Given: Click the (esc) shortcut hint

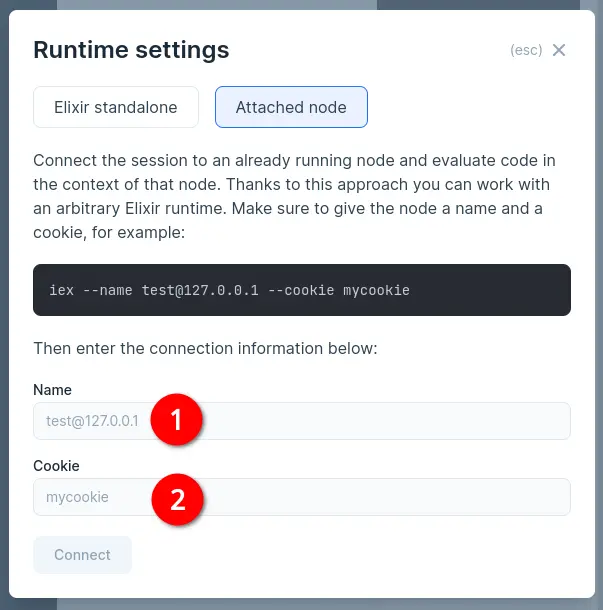Looking at the screenshot, I should pyautogui.click(x=526, y=50).
